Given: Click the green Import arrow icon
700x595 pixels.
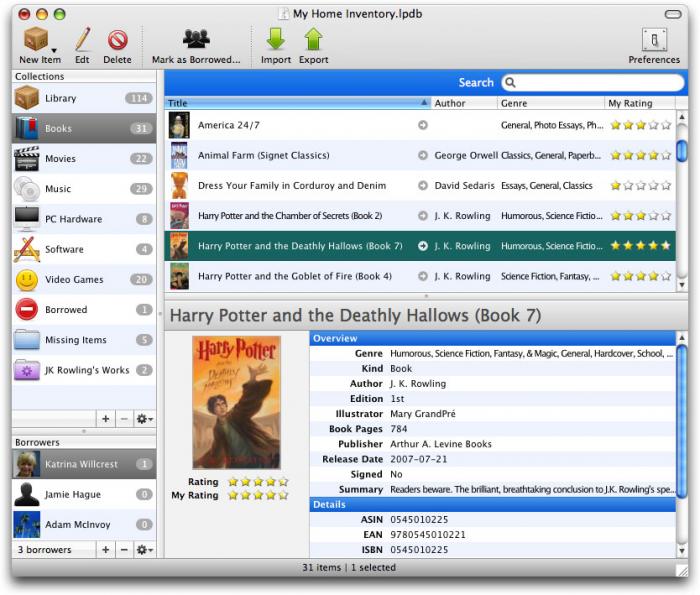Looking at the screenshot, I should pos(276,39).
